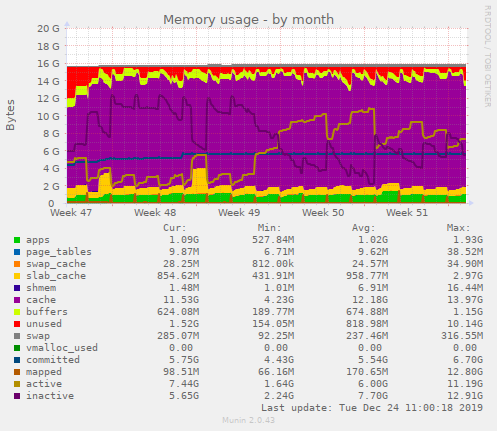The image size is (497, 431).
Task: Click the 'Week 51' x-axis label
Action: coord(407,212)
